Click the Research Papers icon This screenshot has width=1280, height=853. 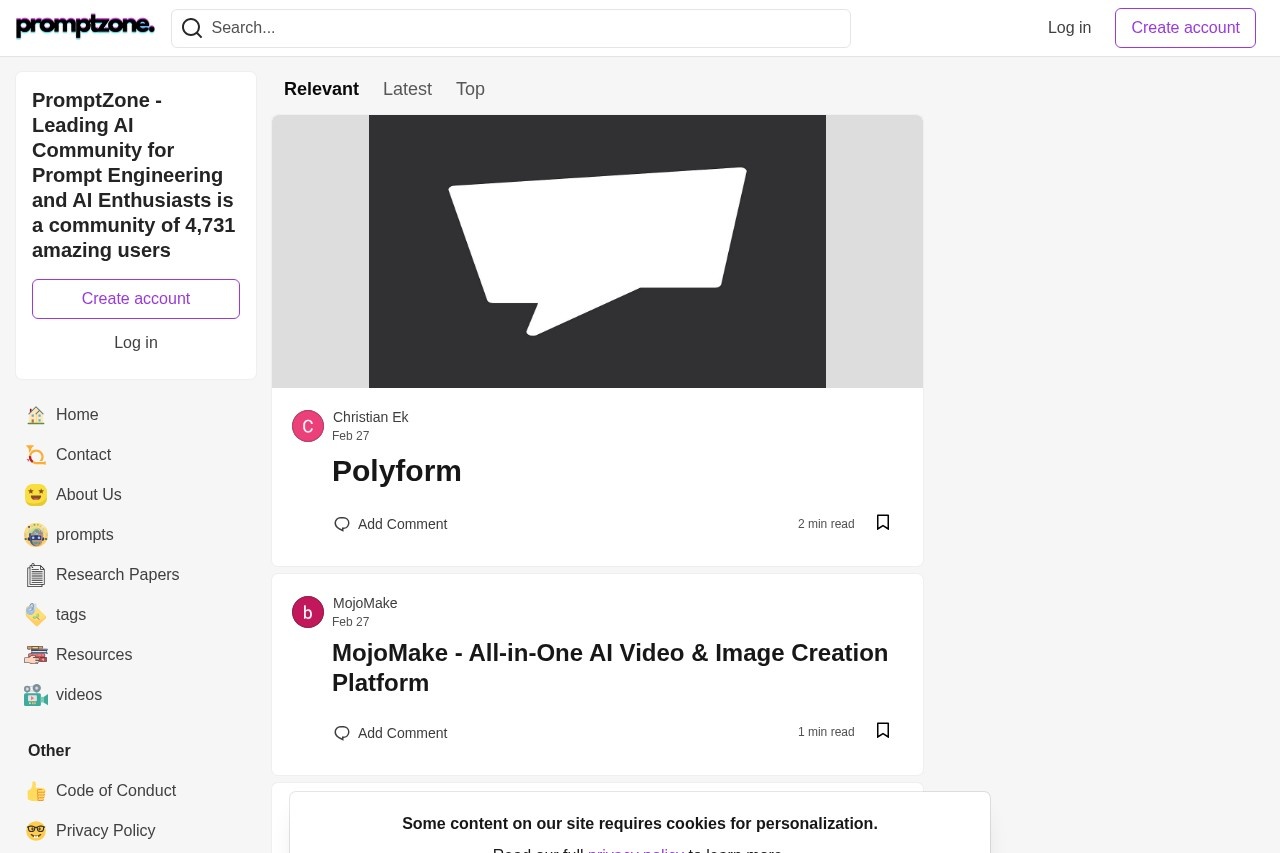36,575
